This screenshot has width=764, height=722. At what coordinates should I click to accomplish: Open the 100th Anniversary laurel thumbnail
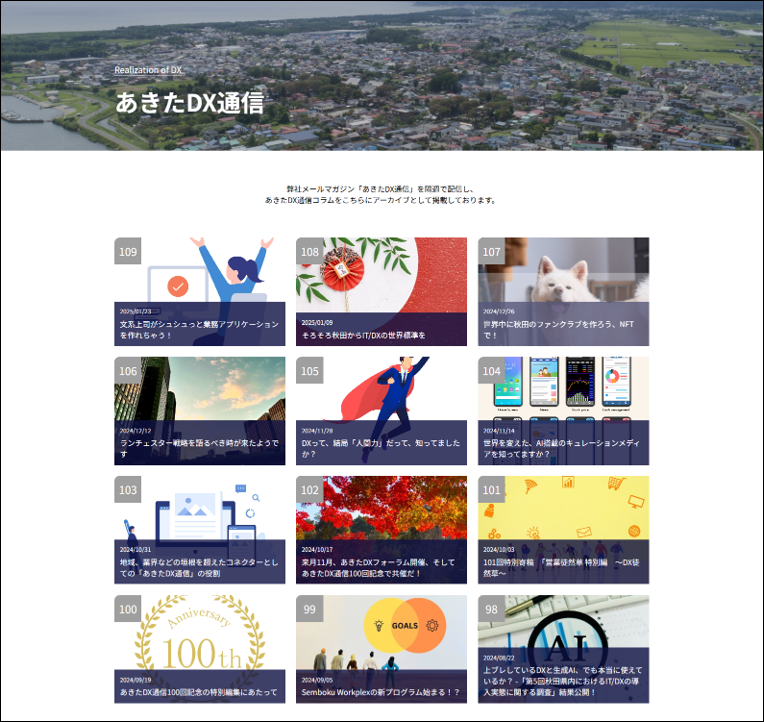pos(200,630)
